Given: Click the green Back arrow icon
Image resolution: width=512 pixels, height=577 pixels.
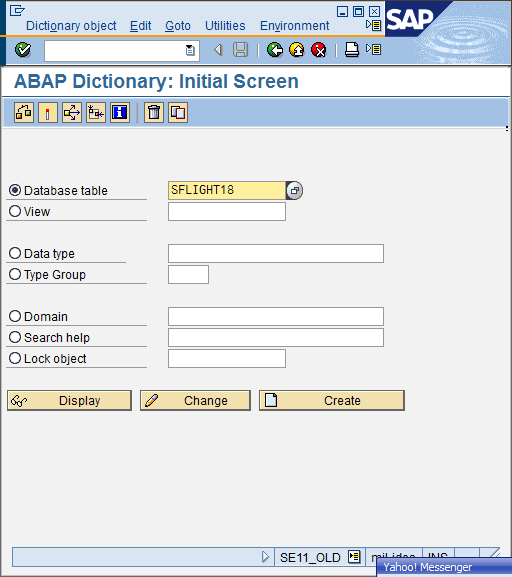Looking at the screenshot, I should coord(275,50).
